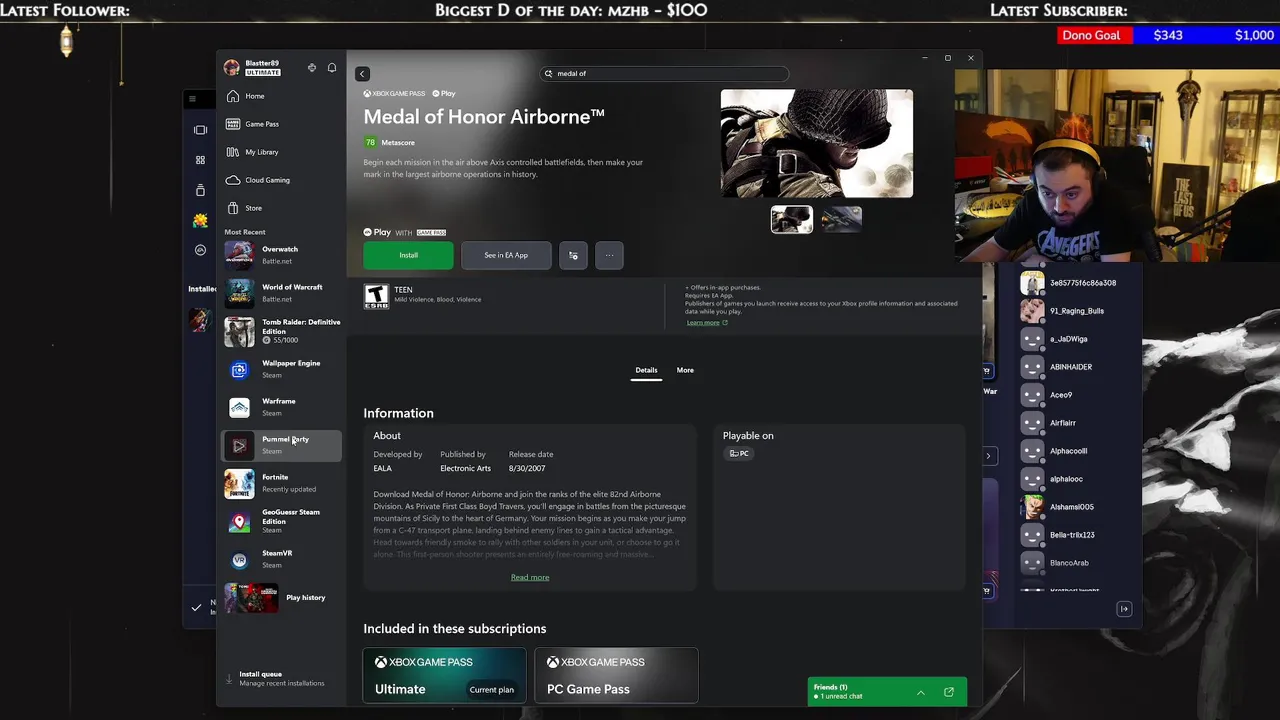This screenshot has height=720, width=1280.
Task: Open the carousel icon in background window sidebar
Action: click(200, 130)
